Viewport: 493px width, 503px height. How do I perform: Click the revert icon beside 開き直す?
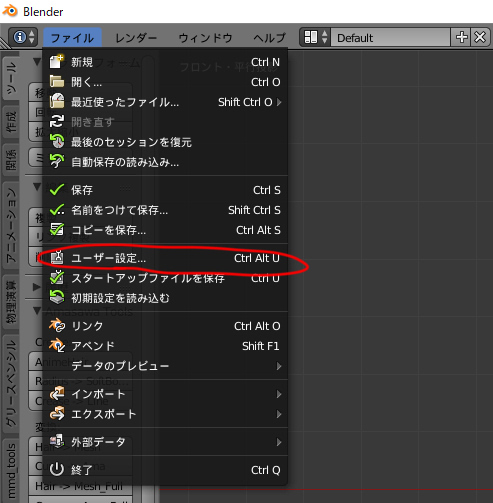(x=57, y=121)
